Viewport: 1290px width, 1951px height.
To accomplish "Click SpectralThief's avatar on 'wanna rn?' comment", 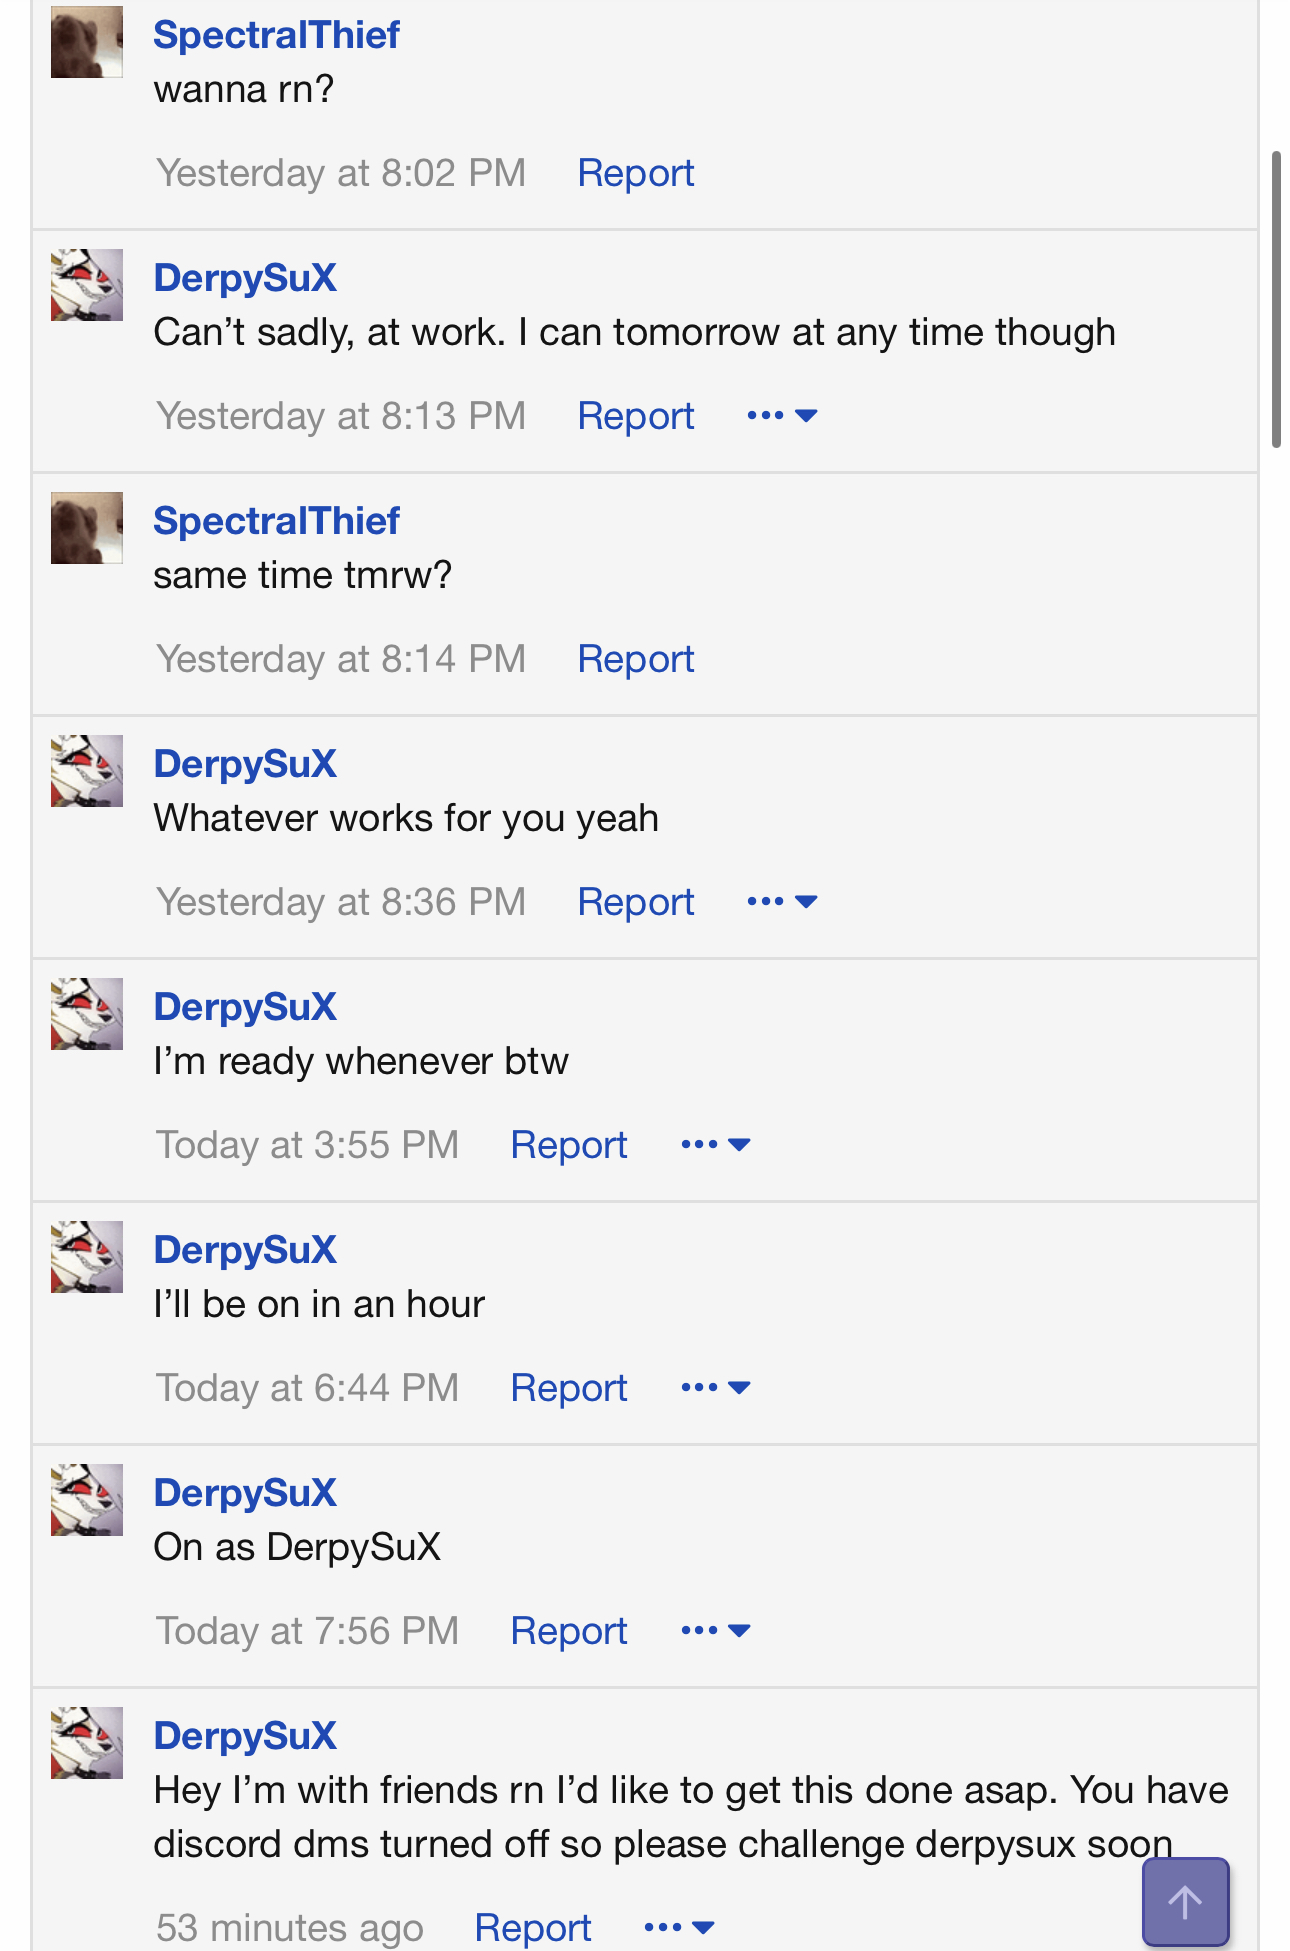I will click(87, 42).
